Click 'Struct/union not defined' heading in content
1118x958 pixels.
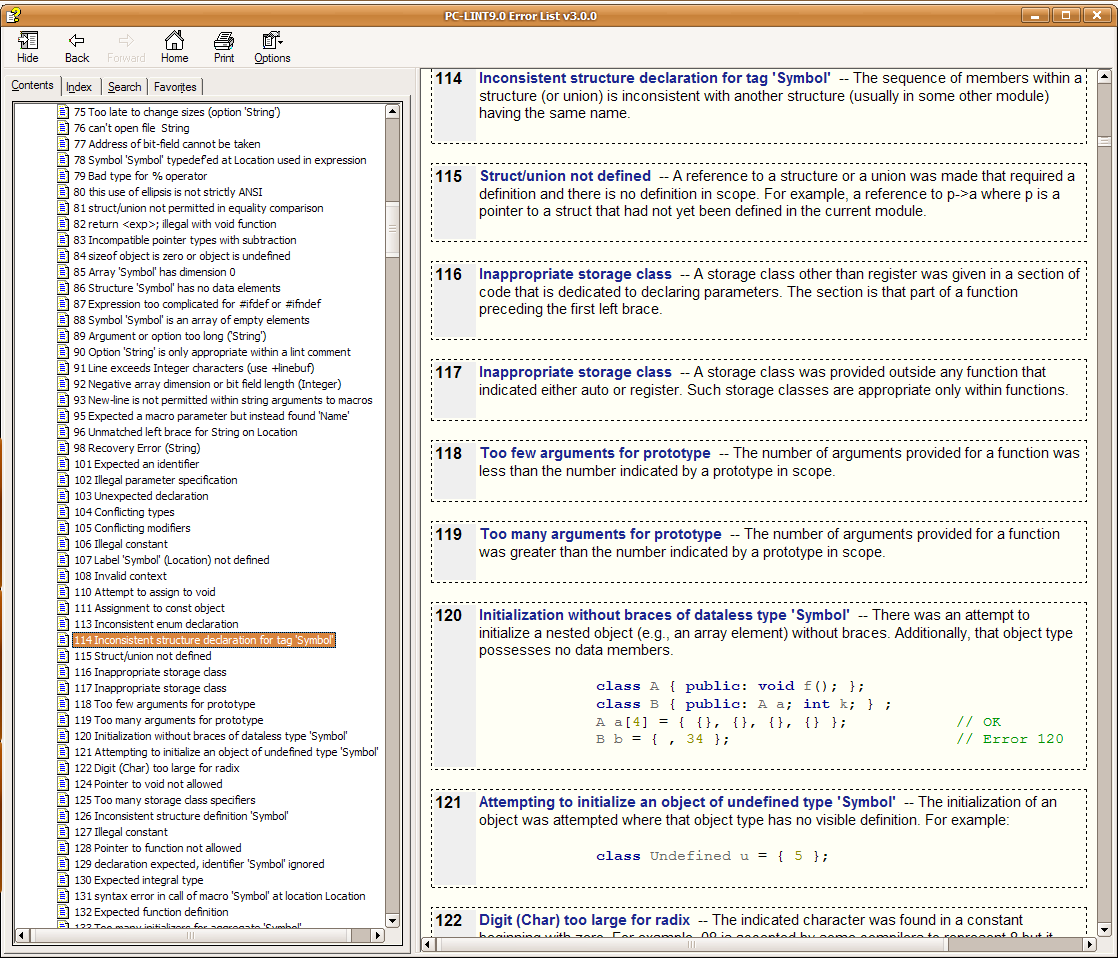tap(565, 176)
